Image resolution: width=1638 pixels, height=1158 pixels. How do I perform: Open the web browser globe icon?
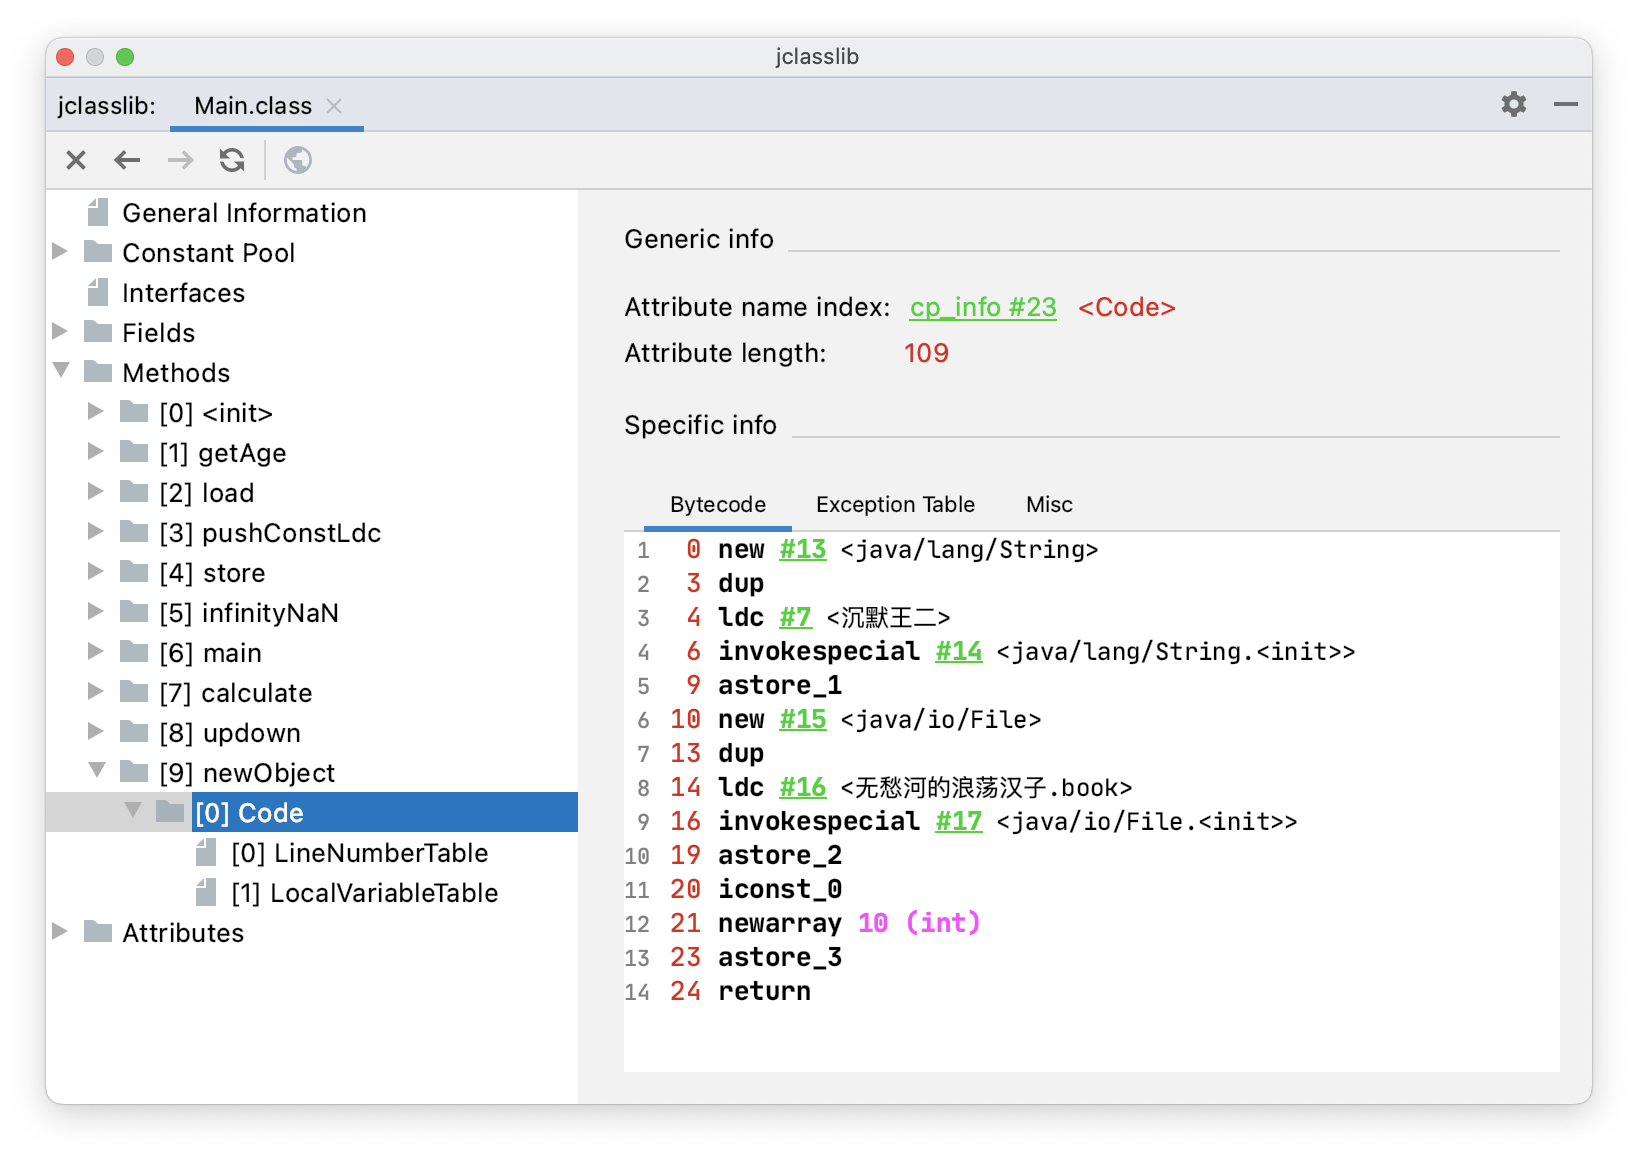click(x=298, y=160)
